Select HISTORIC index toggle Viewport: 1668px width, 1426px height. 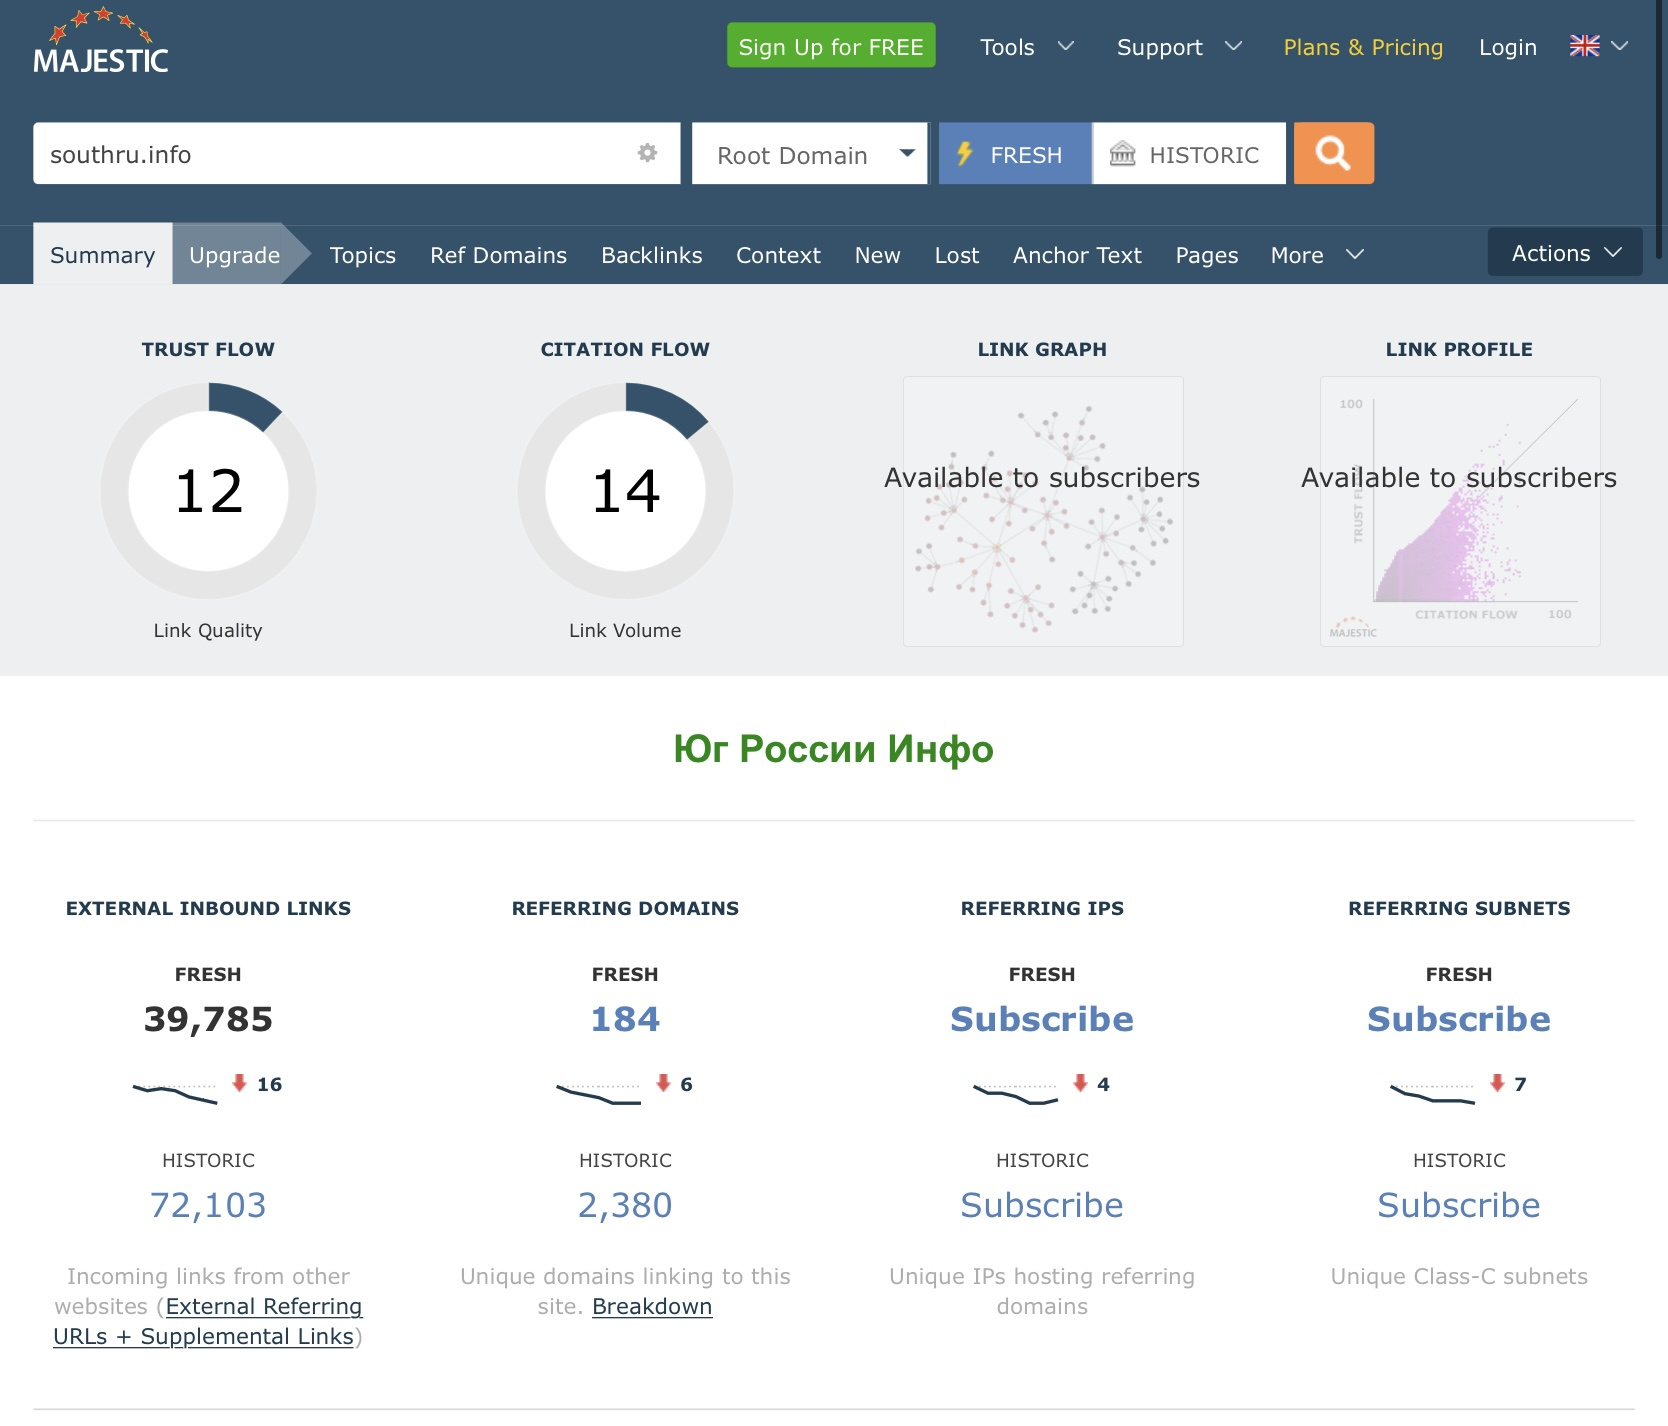[1189, 154]
